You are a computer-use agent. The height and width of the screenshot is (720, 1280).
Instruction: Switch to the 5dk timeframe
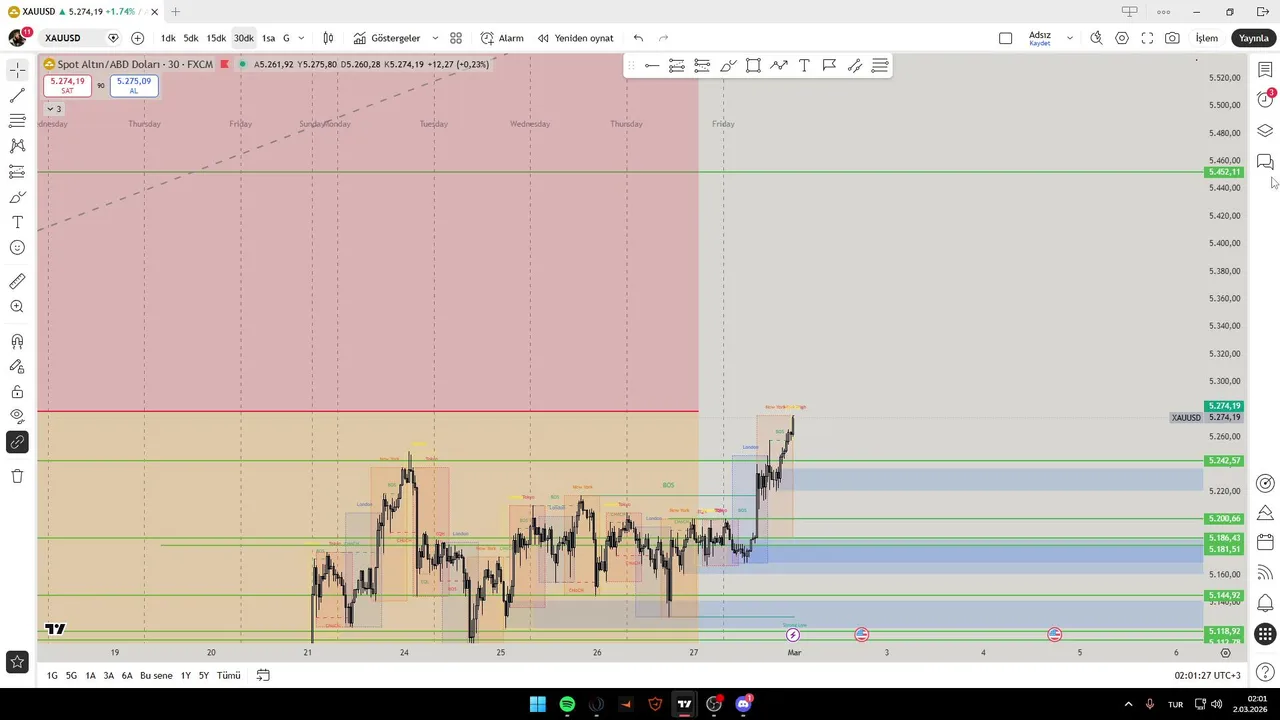pyautogui.click(x=191, y=38)
